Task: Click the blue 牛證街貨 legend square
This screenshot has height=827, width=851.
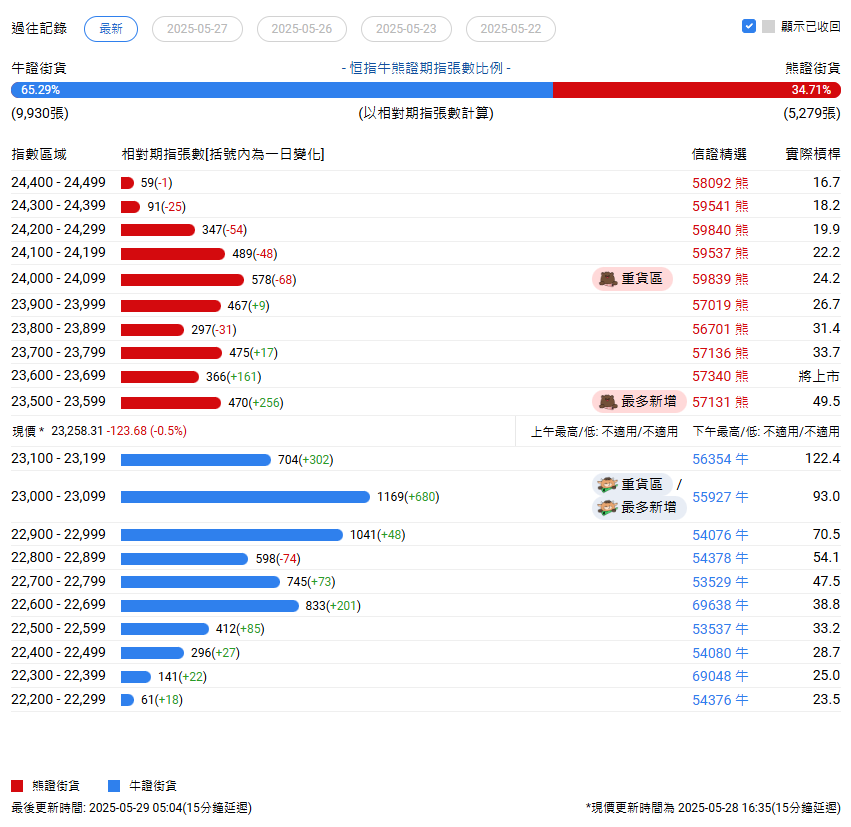Action: click(114, 786)
